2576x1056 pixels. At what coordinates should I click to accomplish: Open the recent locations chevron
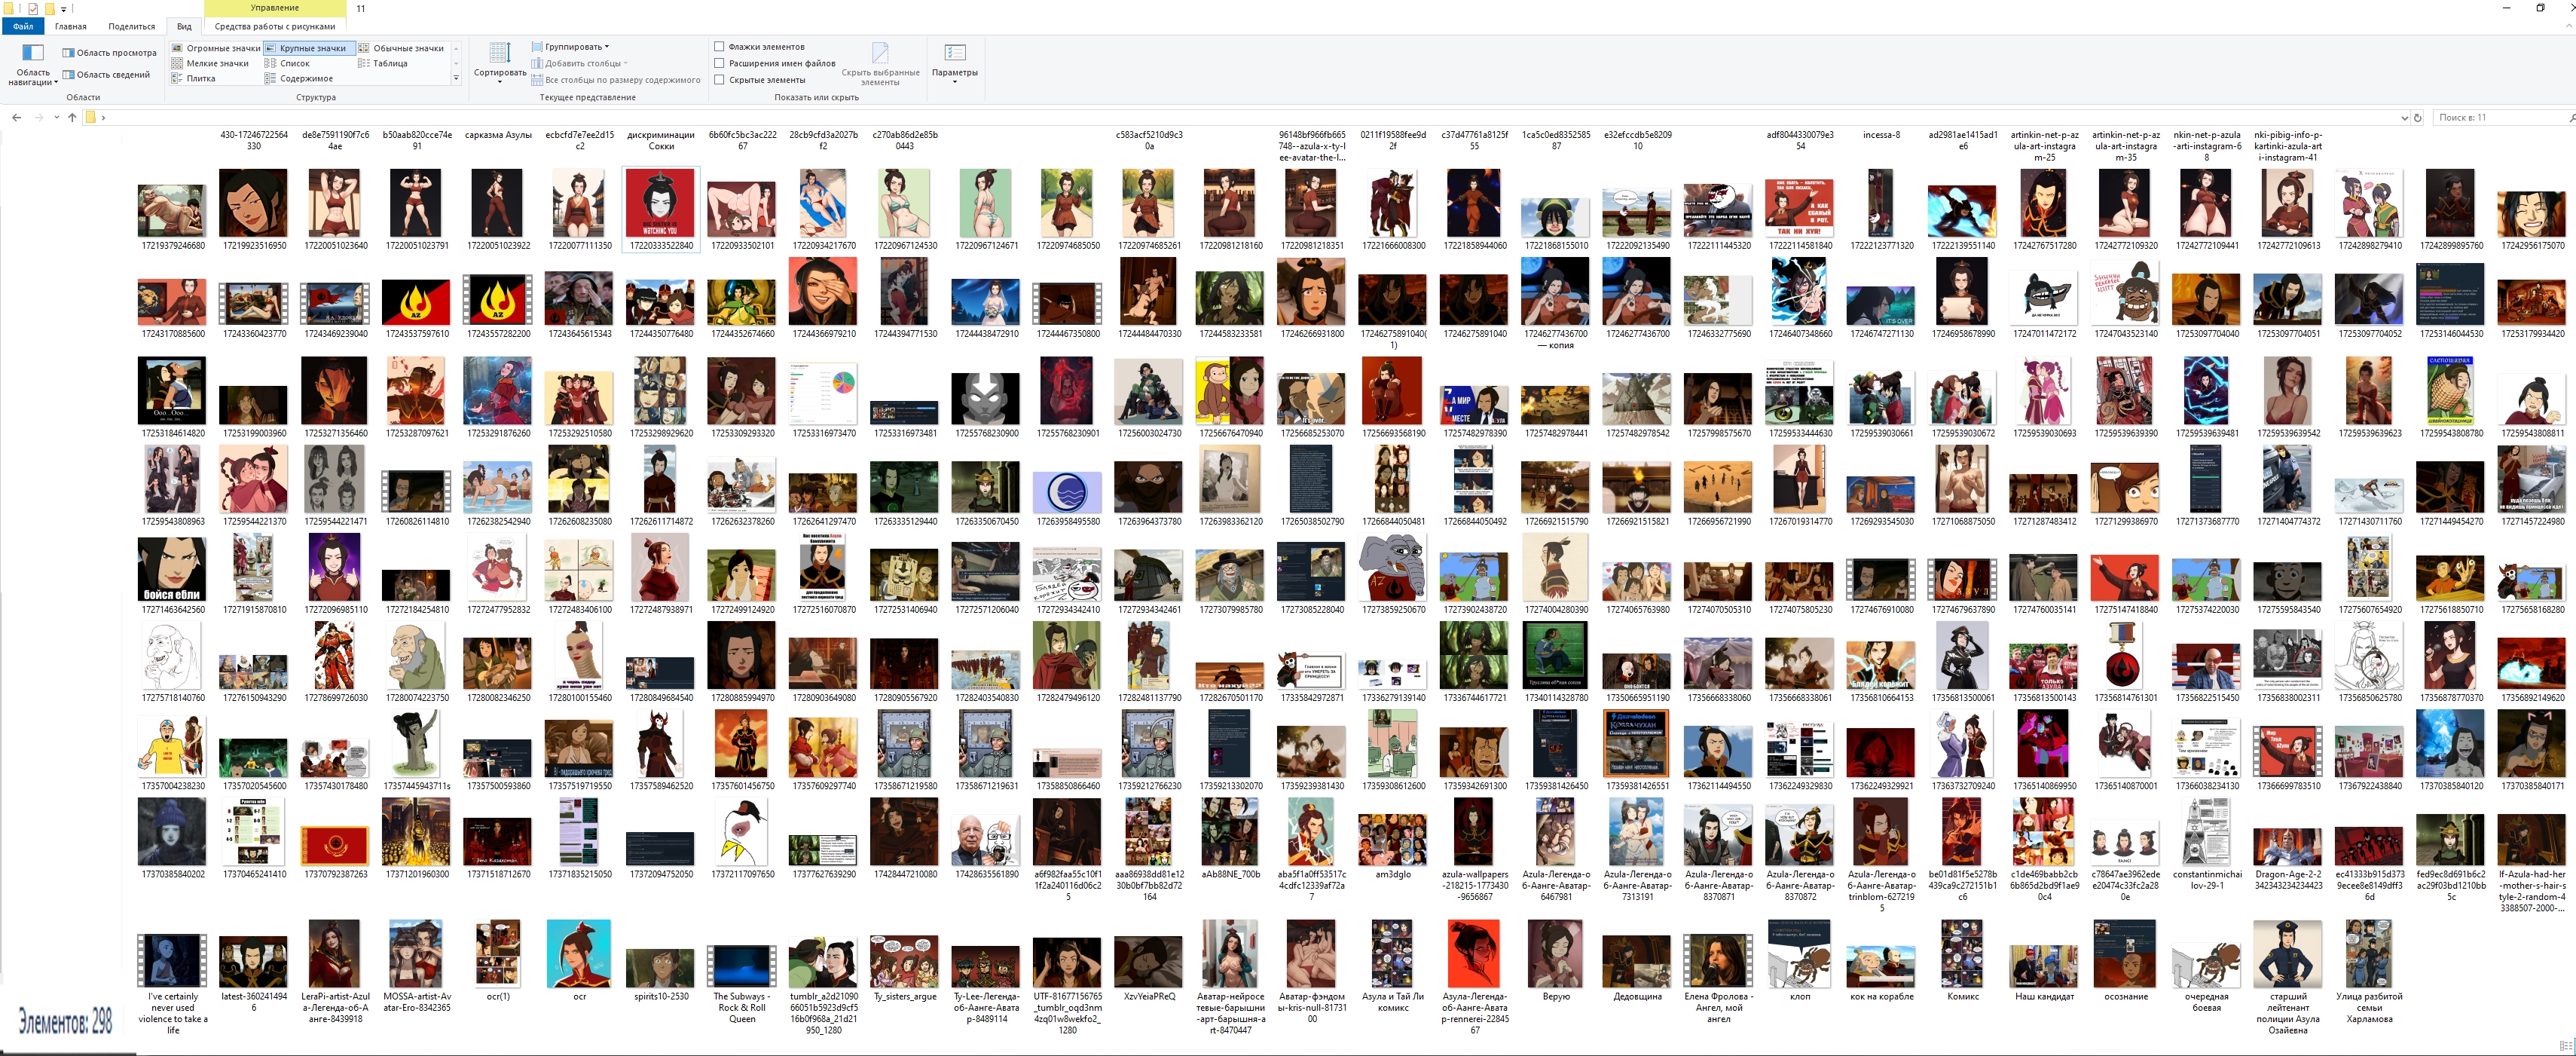[56, 118]
